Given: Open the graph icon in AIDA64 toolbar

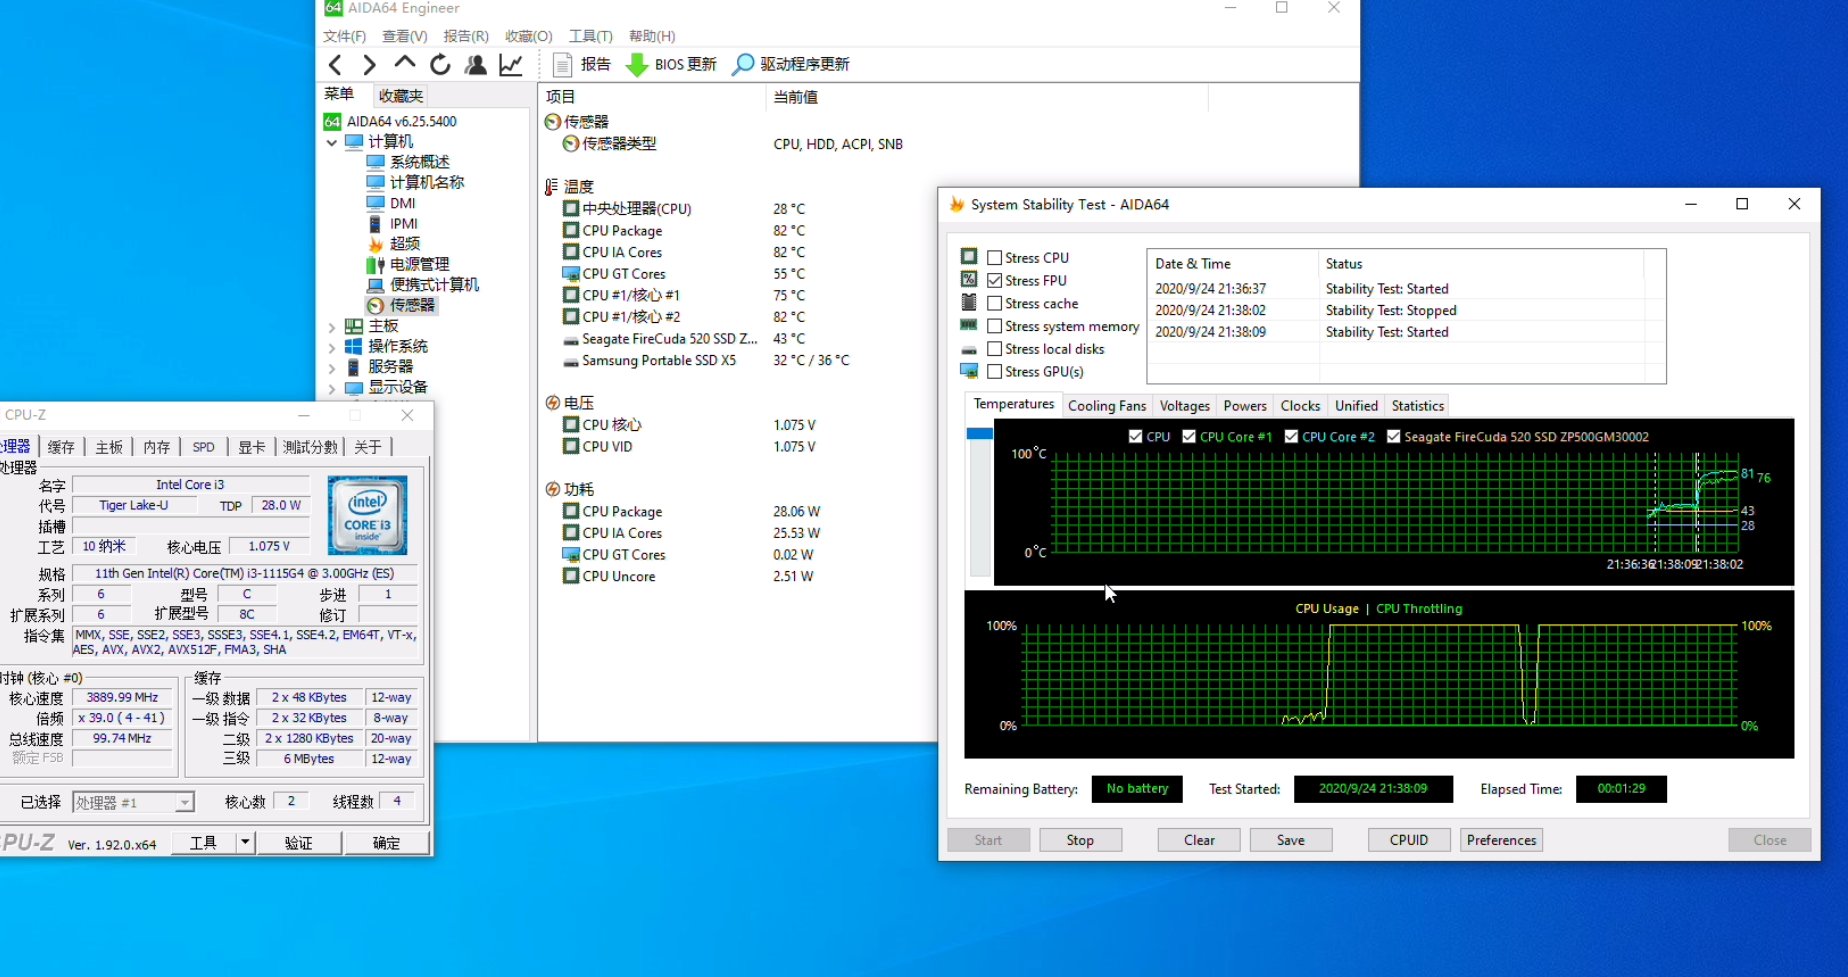Looking at the screenshot, I should pyautogui.click(x=511, y=65).
